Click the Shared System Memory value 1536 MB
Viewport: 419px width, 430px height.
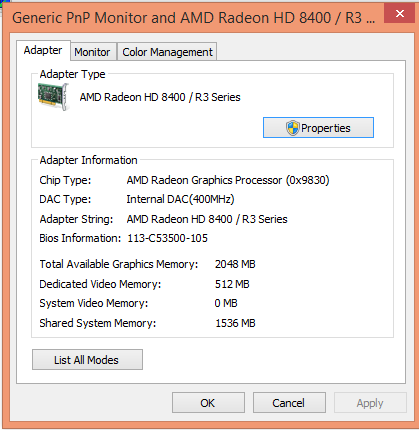(235, 323)
